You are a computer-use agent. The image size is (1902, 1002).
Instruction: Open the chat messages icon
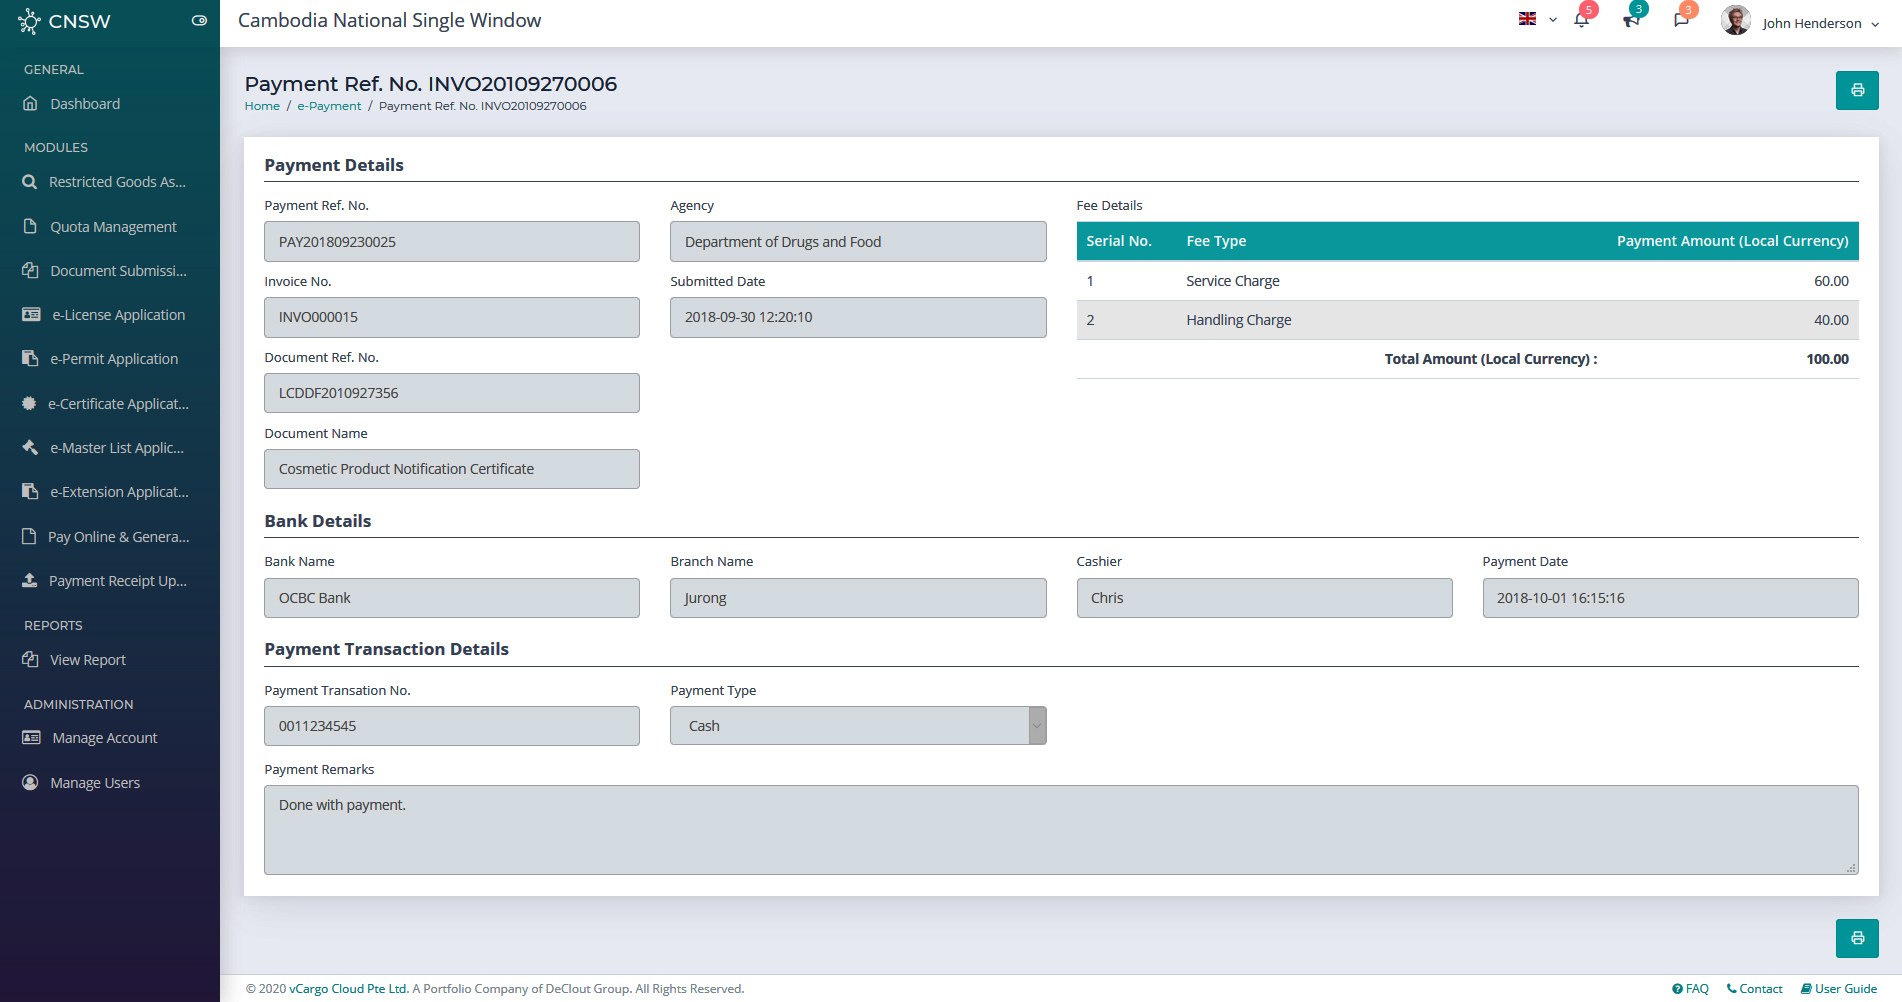(1681, 21)
